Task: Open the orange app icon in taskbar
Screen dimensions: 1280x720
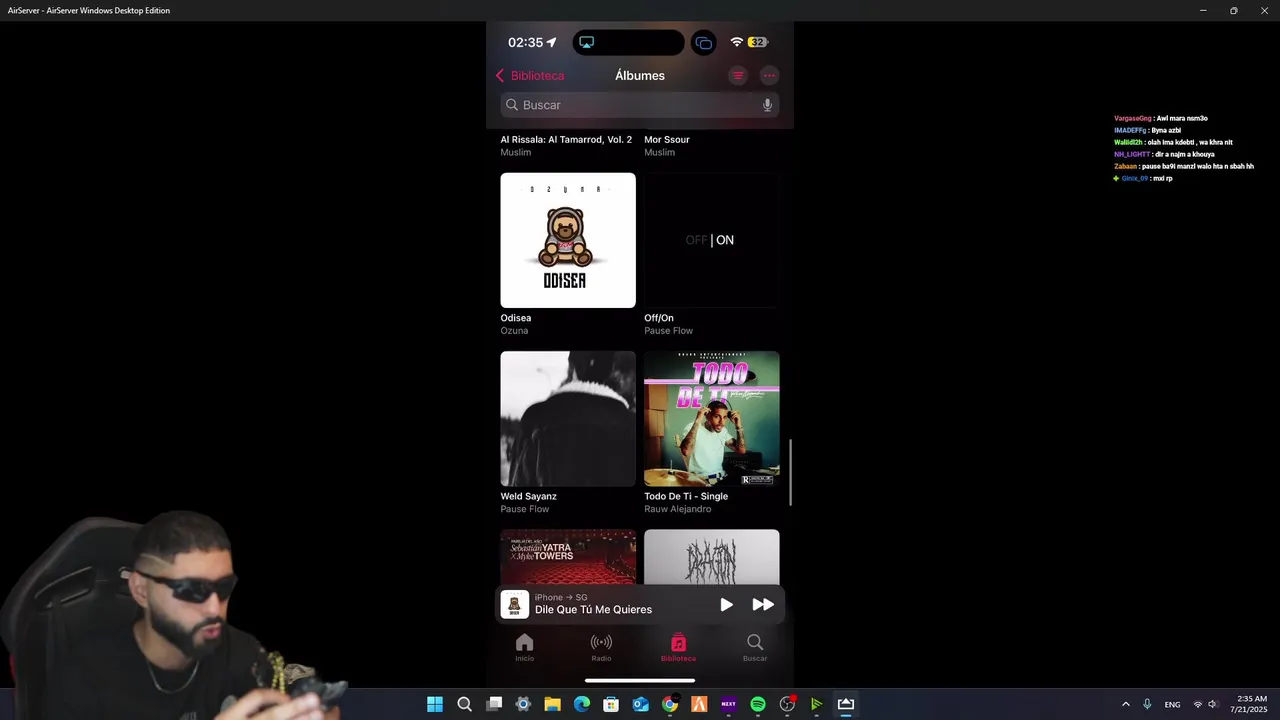Action: click(x=699, y=704)
